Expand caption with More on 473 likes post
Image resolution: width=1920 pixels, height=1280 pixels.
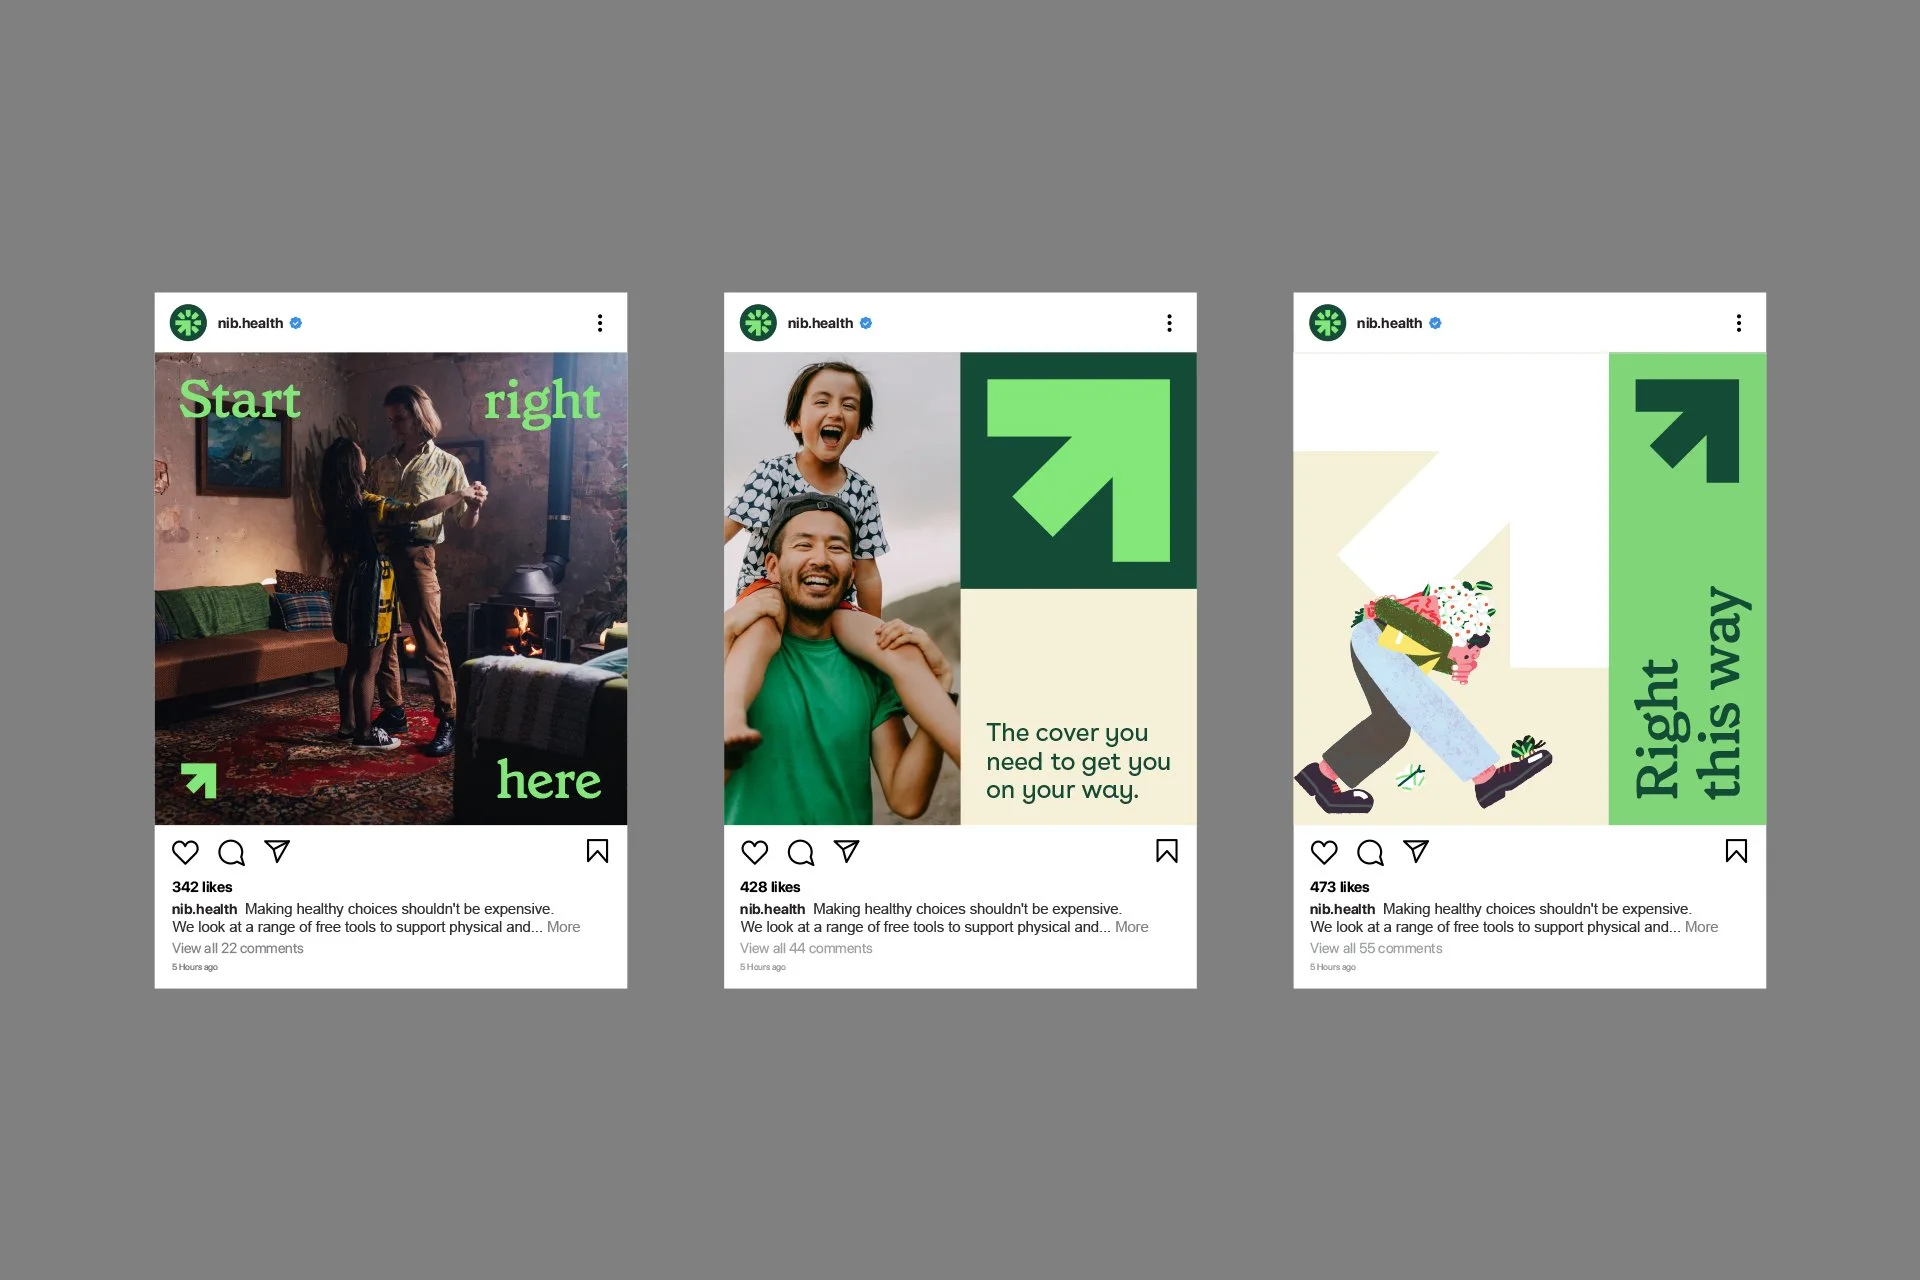(x=1701, y=927)
